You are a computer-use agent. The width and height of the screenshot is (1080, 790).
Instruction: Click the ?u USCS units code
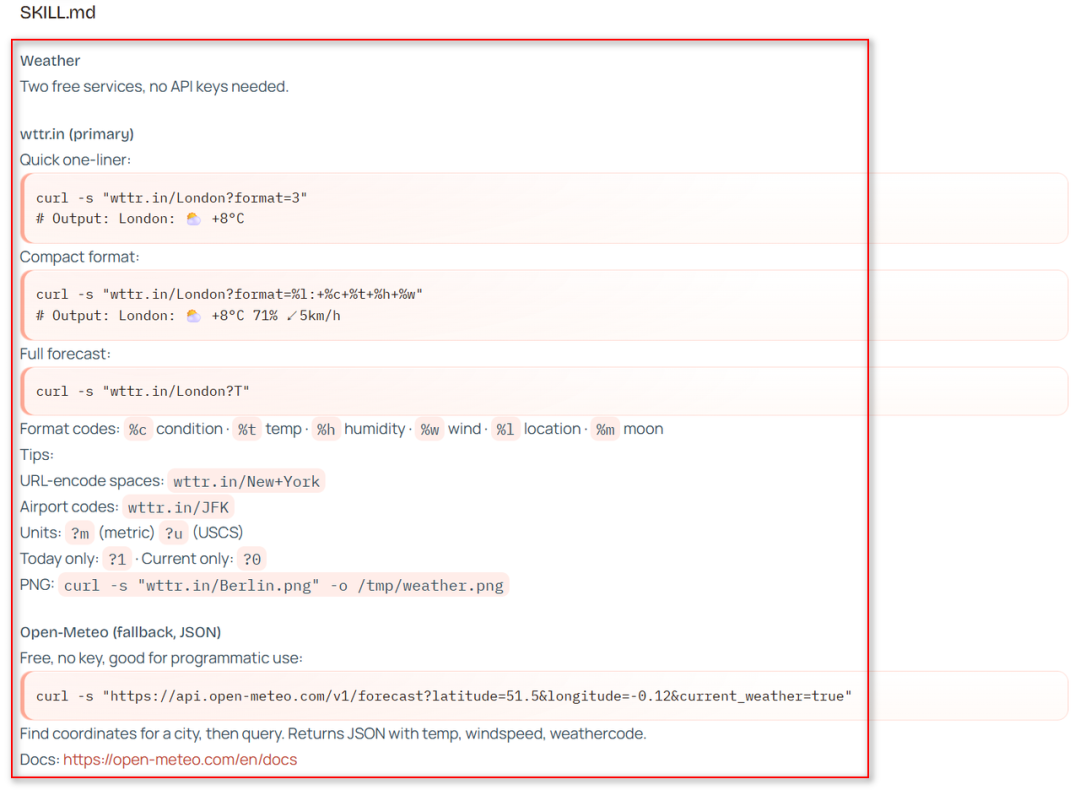pyautogui.click(x=174, y=534)
